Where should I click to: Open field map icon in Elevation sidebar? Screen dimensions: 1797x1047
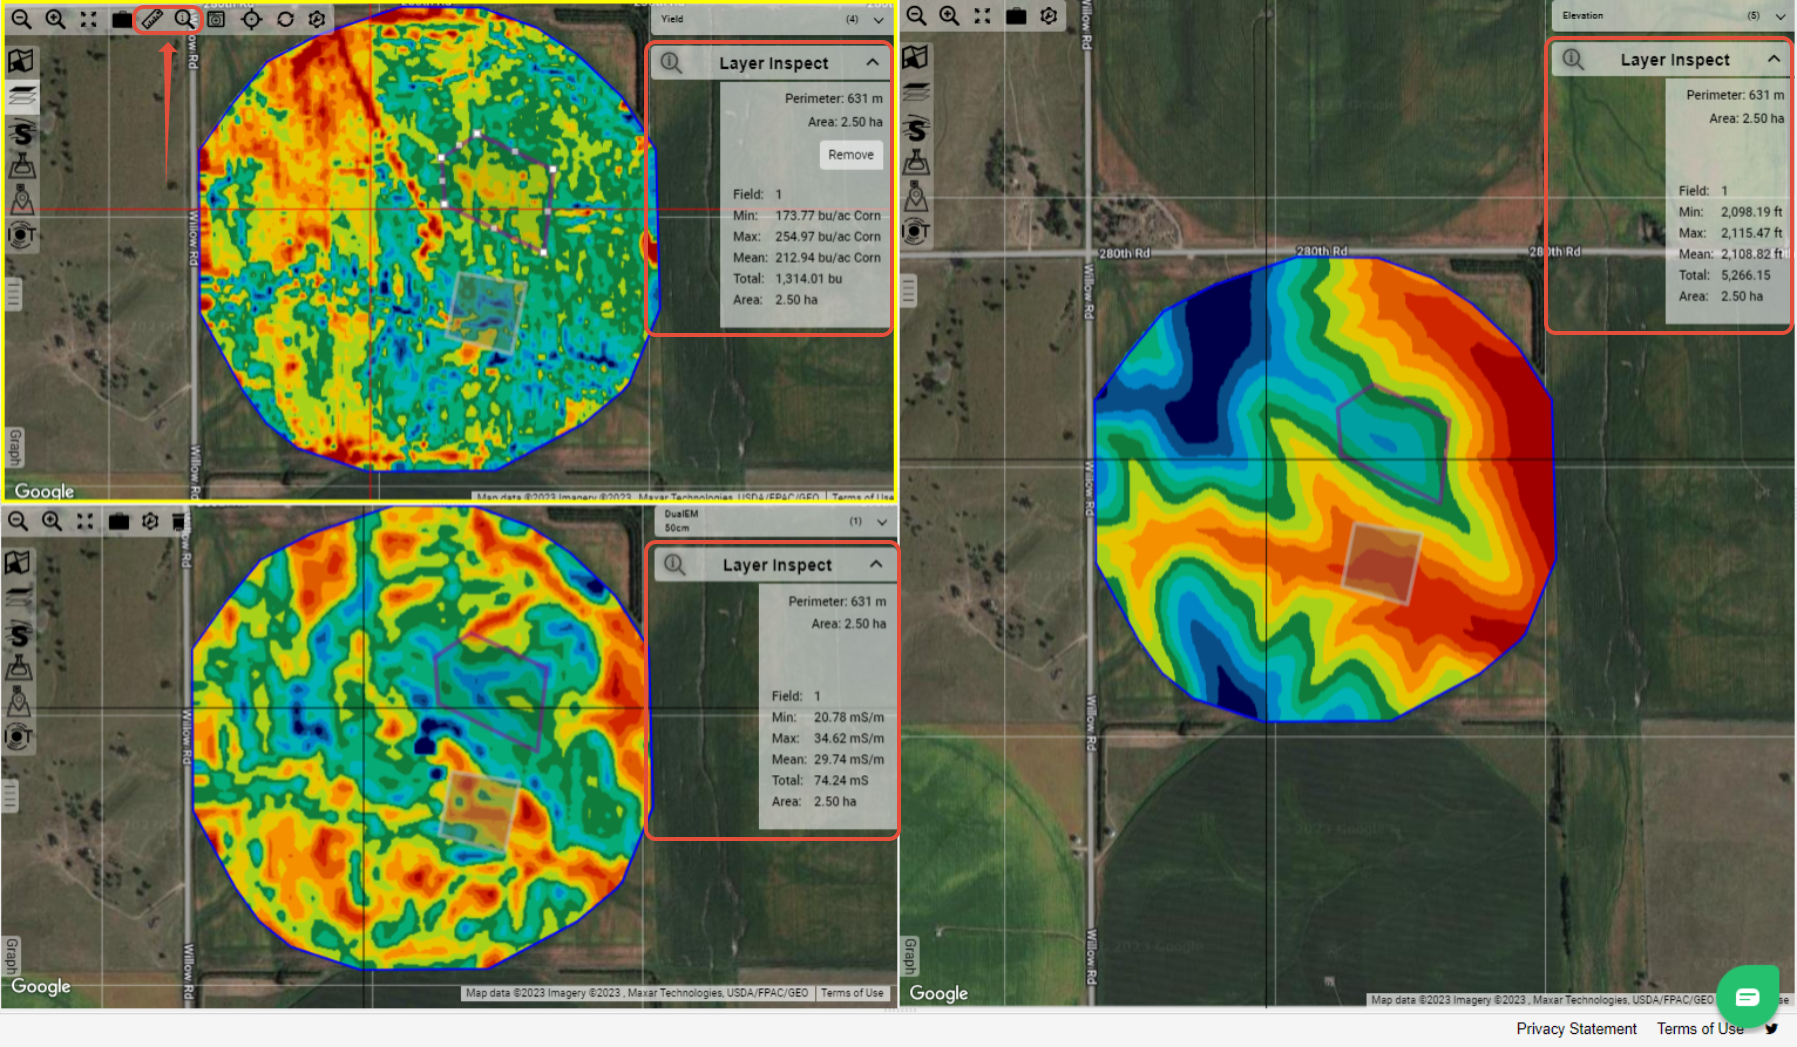coord(916,57)
